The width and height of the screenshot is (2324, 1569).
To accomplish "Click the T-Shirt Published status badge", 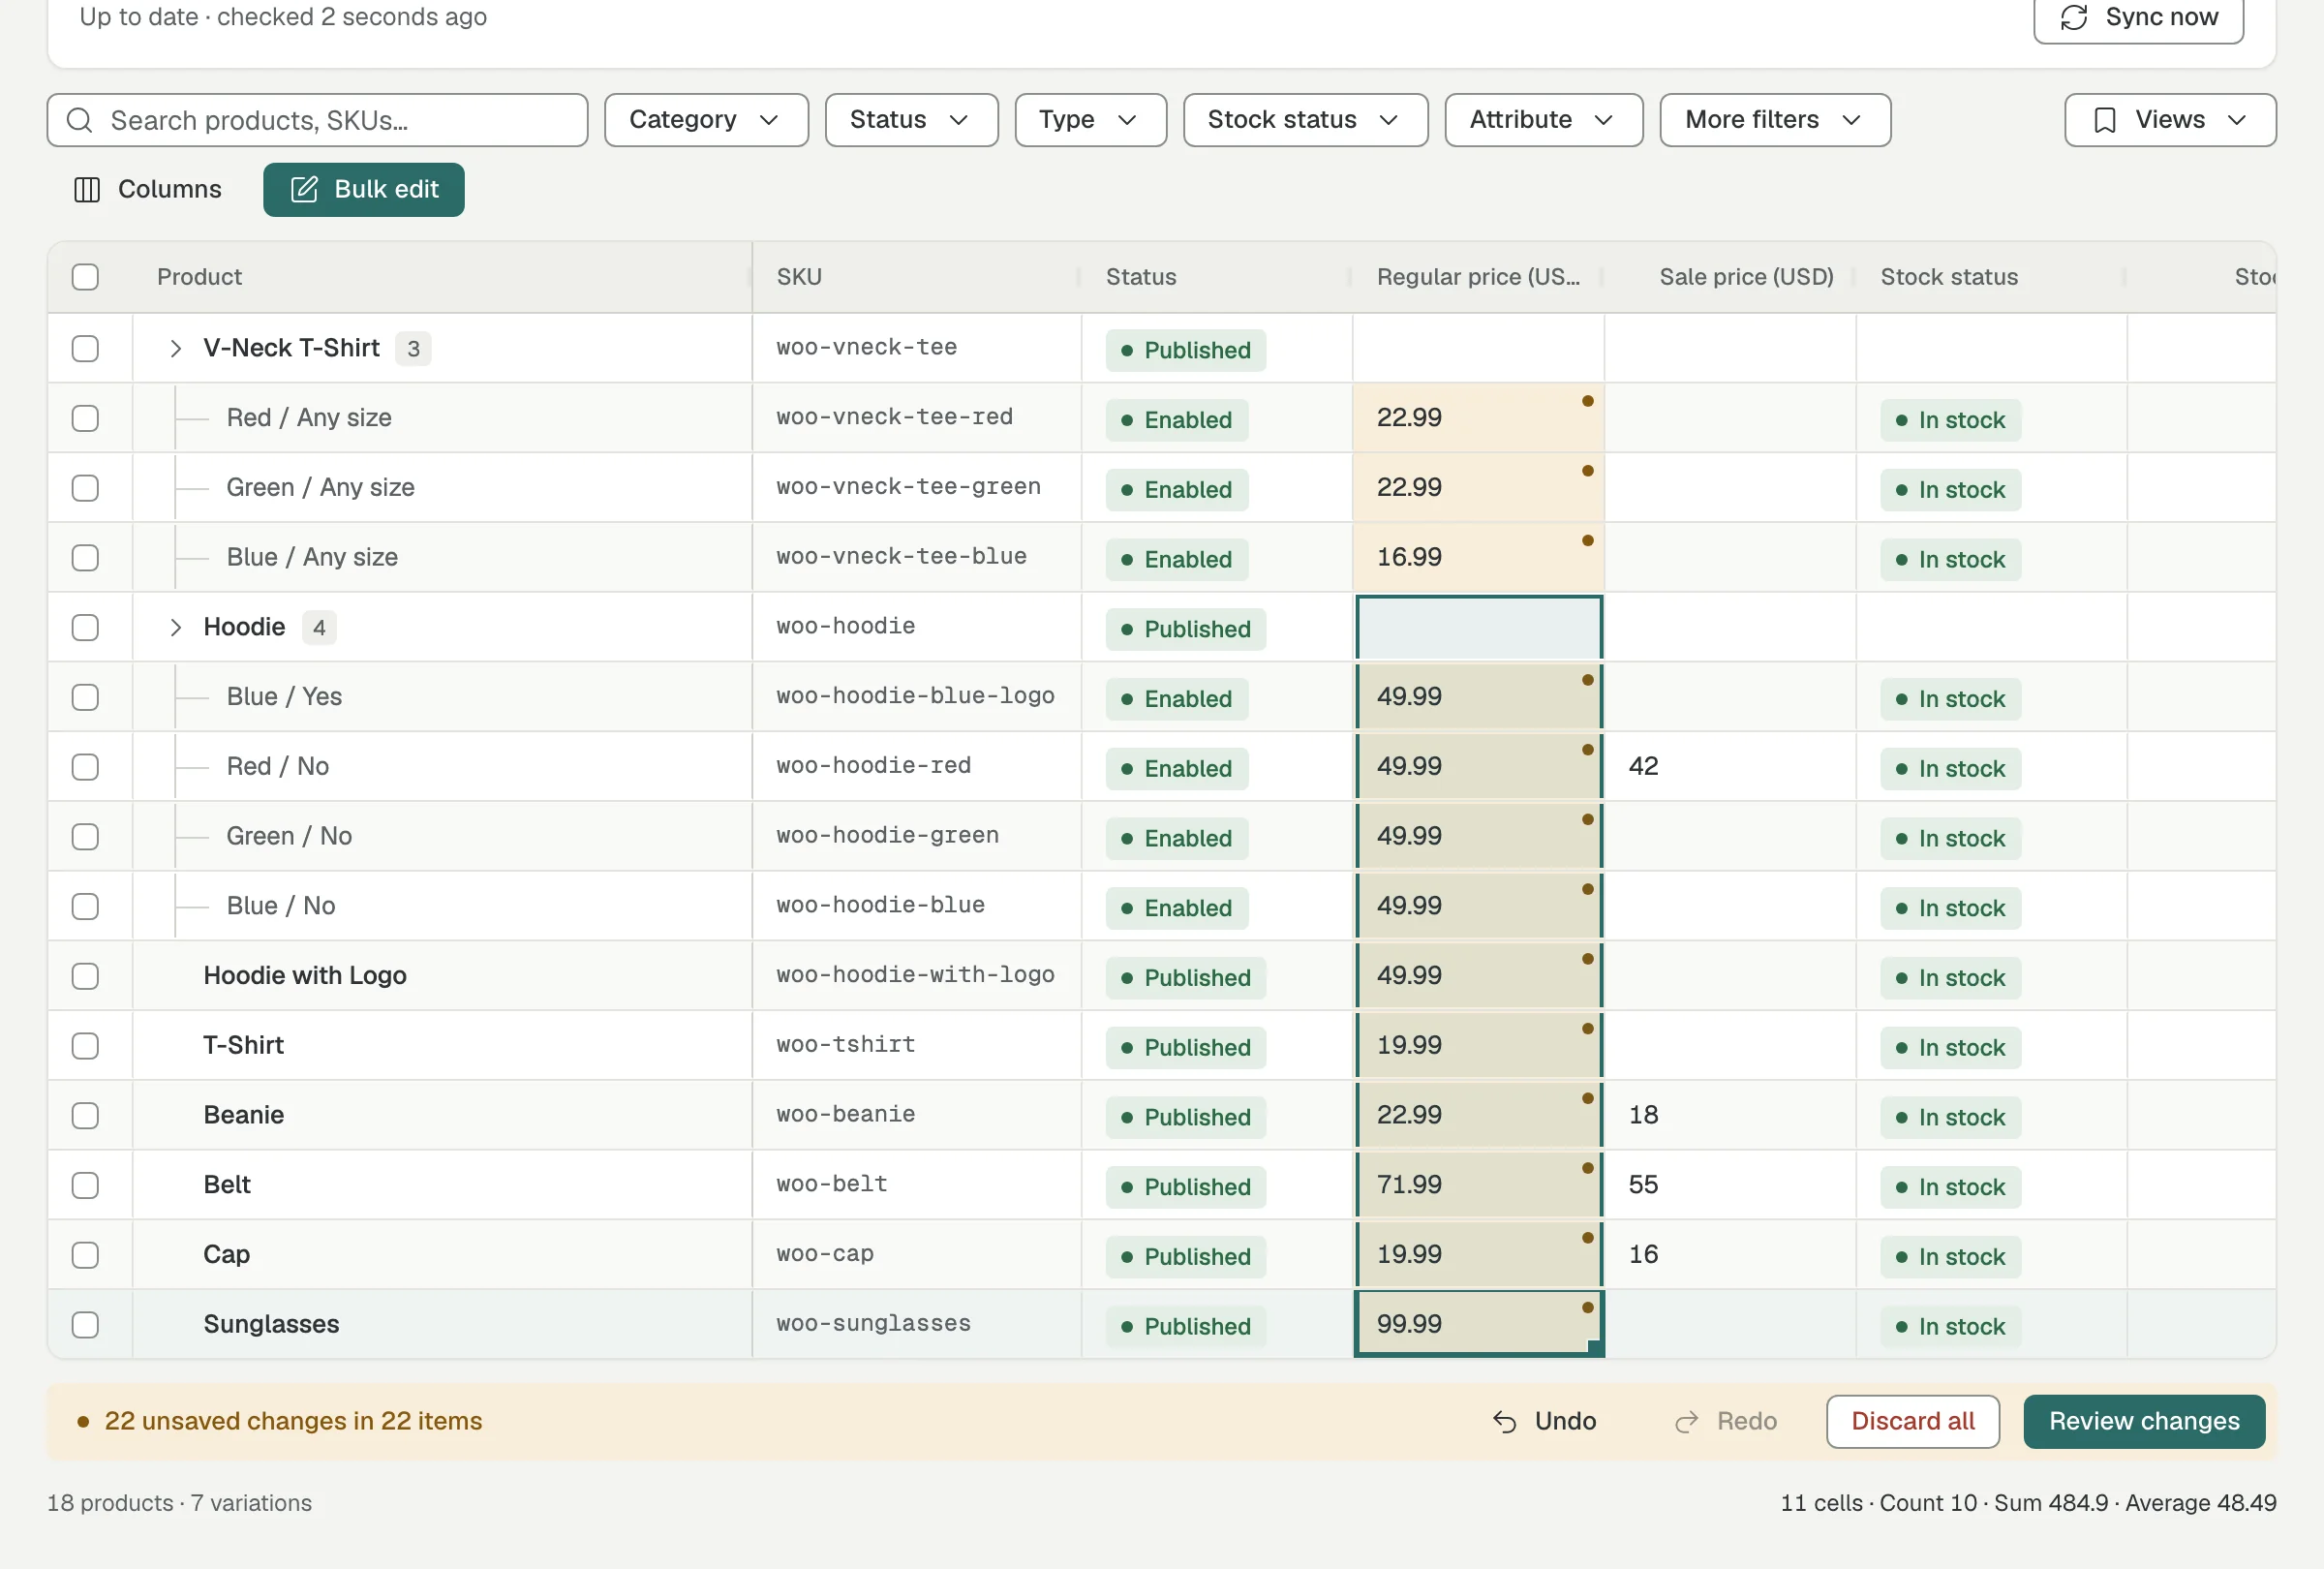I will click(1185, 1048).
